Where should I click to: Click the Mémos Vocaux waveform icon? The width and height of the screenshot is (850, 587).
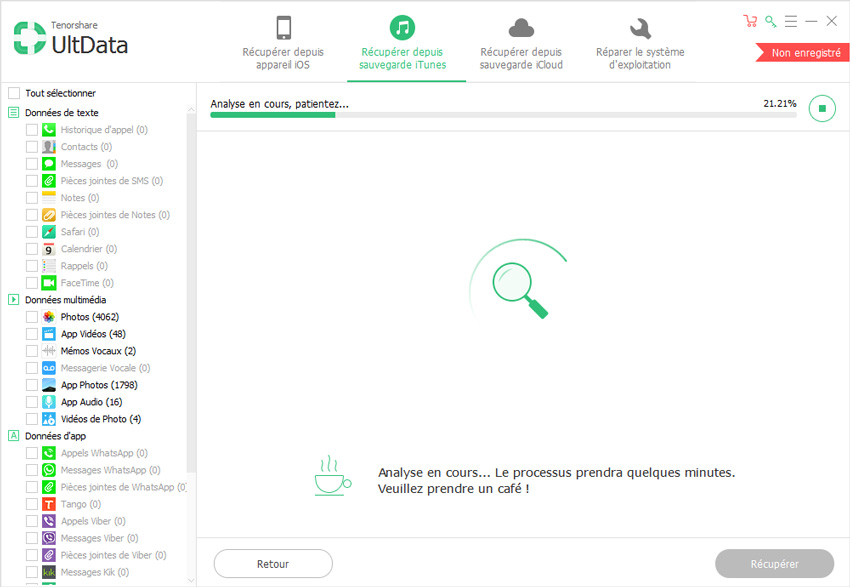click(x=49, y=351)
